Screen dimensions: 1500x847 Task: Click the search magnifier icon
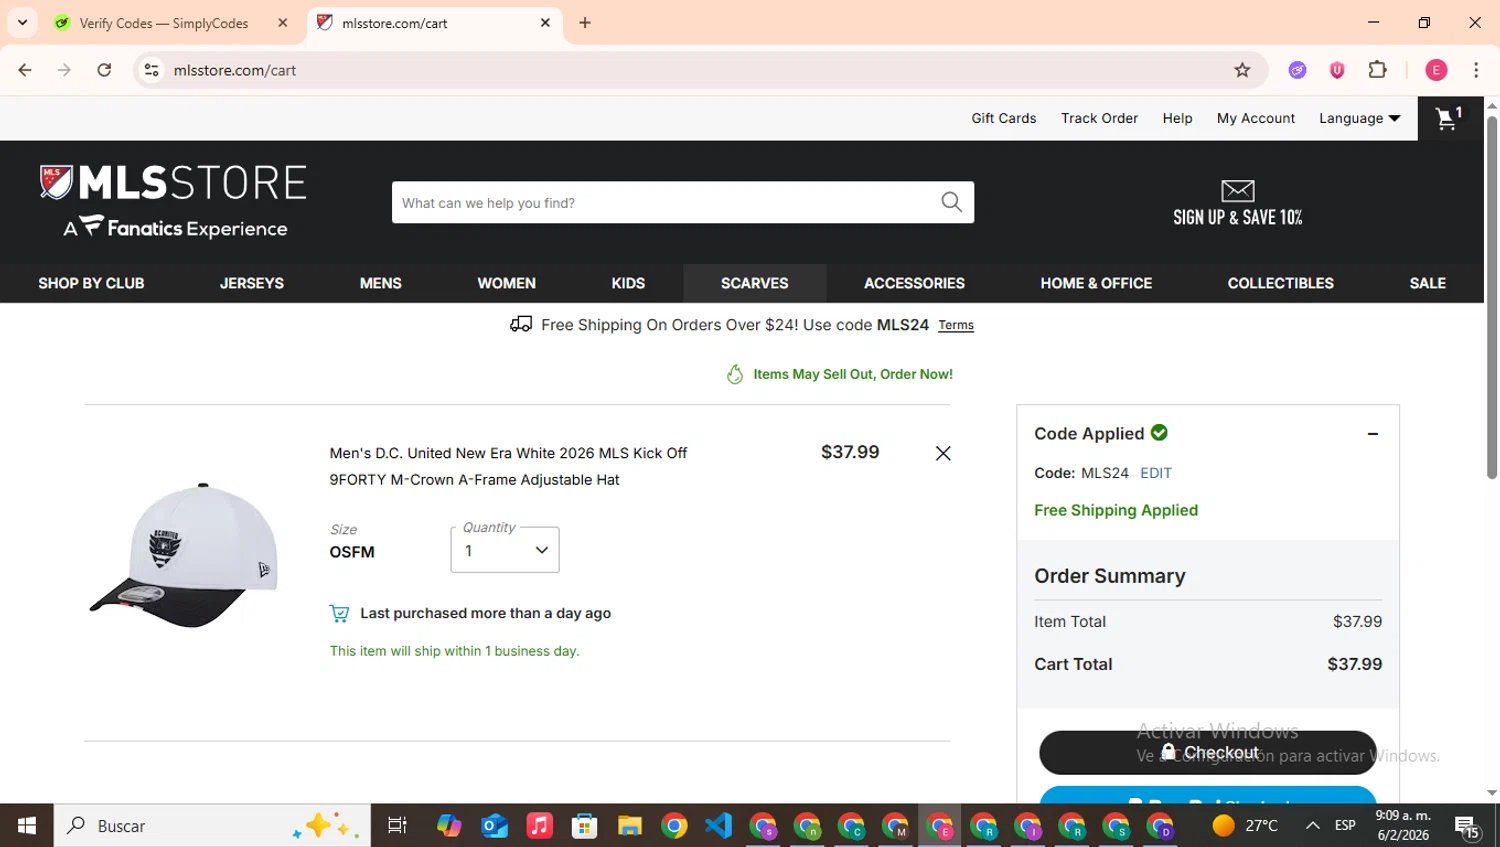click(951, 202)
